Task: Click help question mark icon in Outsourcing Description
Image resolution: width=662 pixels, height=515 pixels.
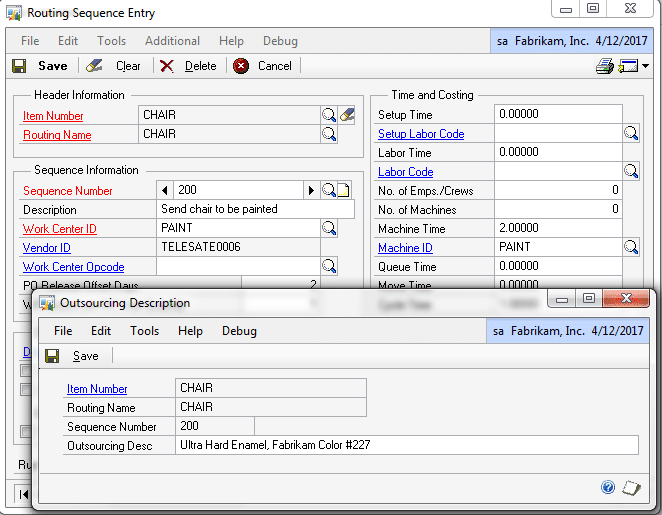Action: [608, 487]
